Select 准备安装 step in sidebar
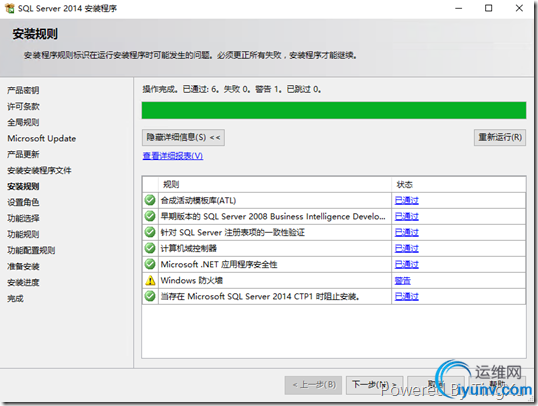This screenshot has height=406, width=538. [23, 266]
